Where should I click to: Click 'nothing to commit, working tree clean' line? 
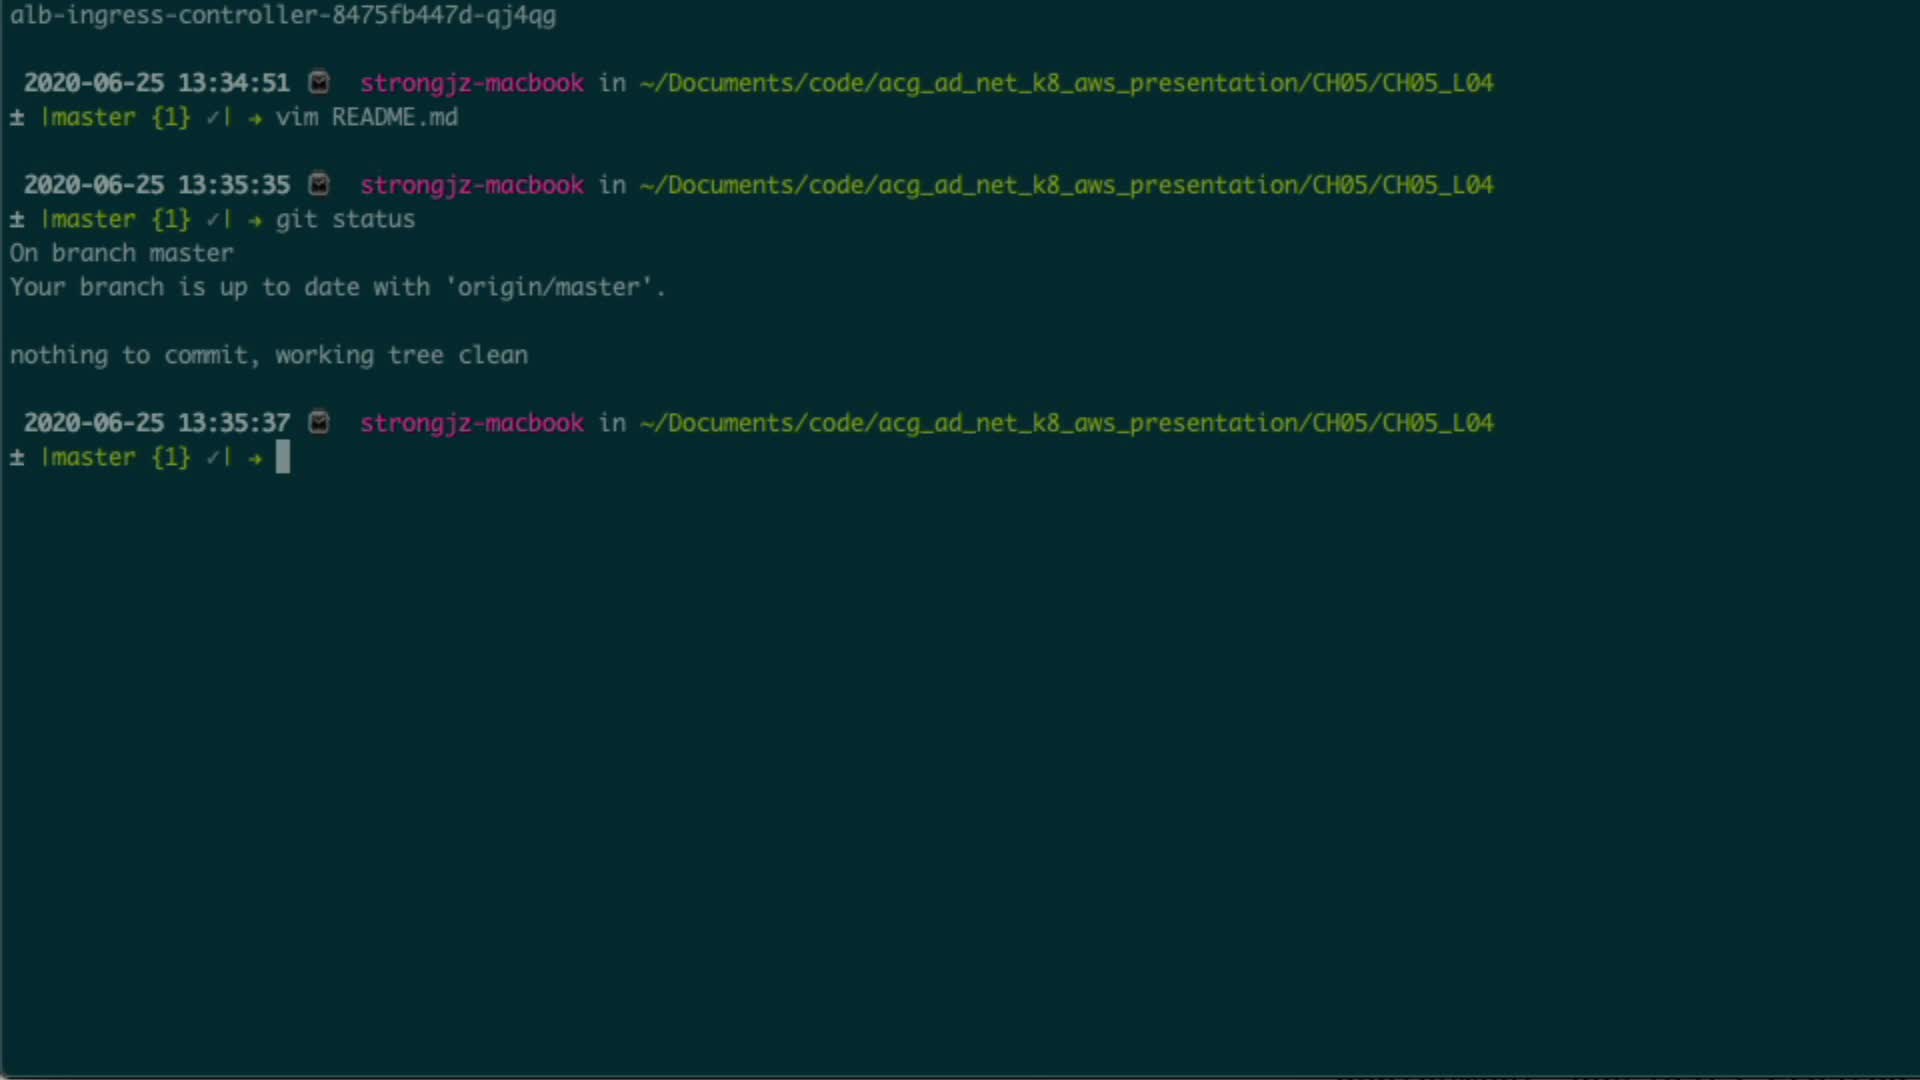(268, 355)
